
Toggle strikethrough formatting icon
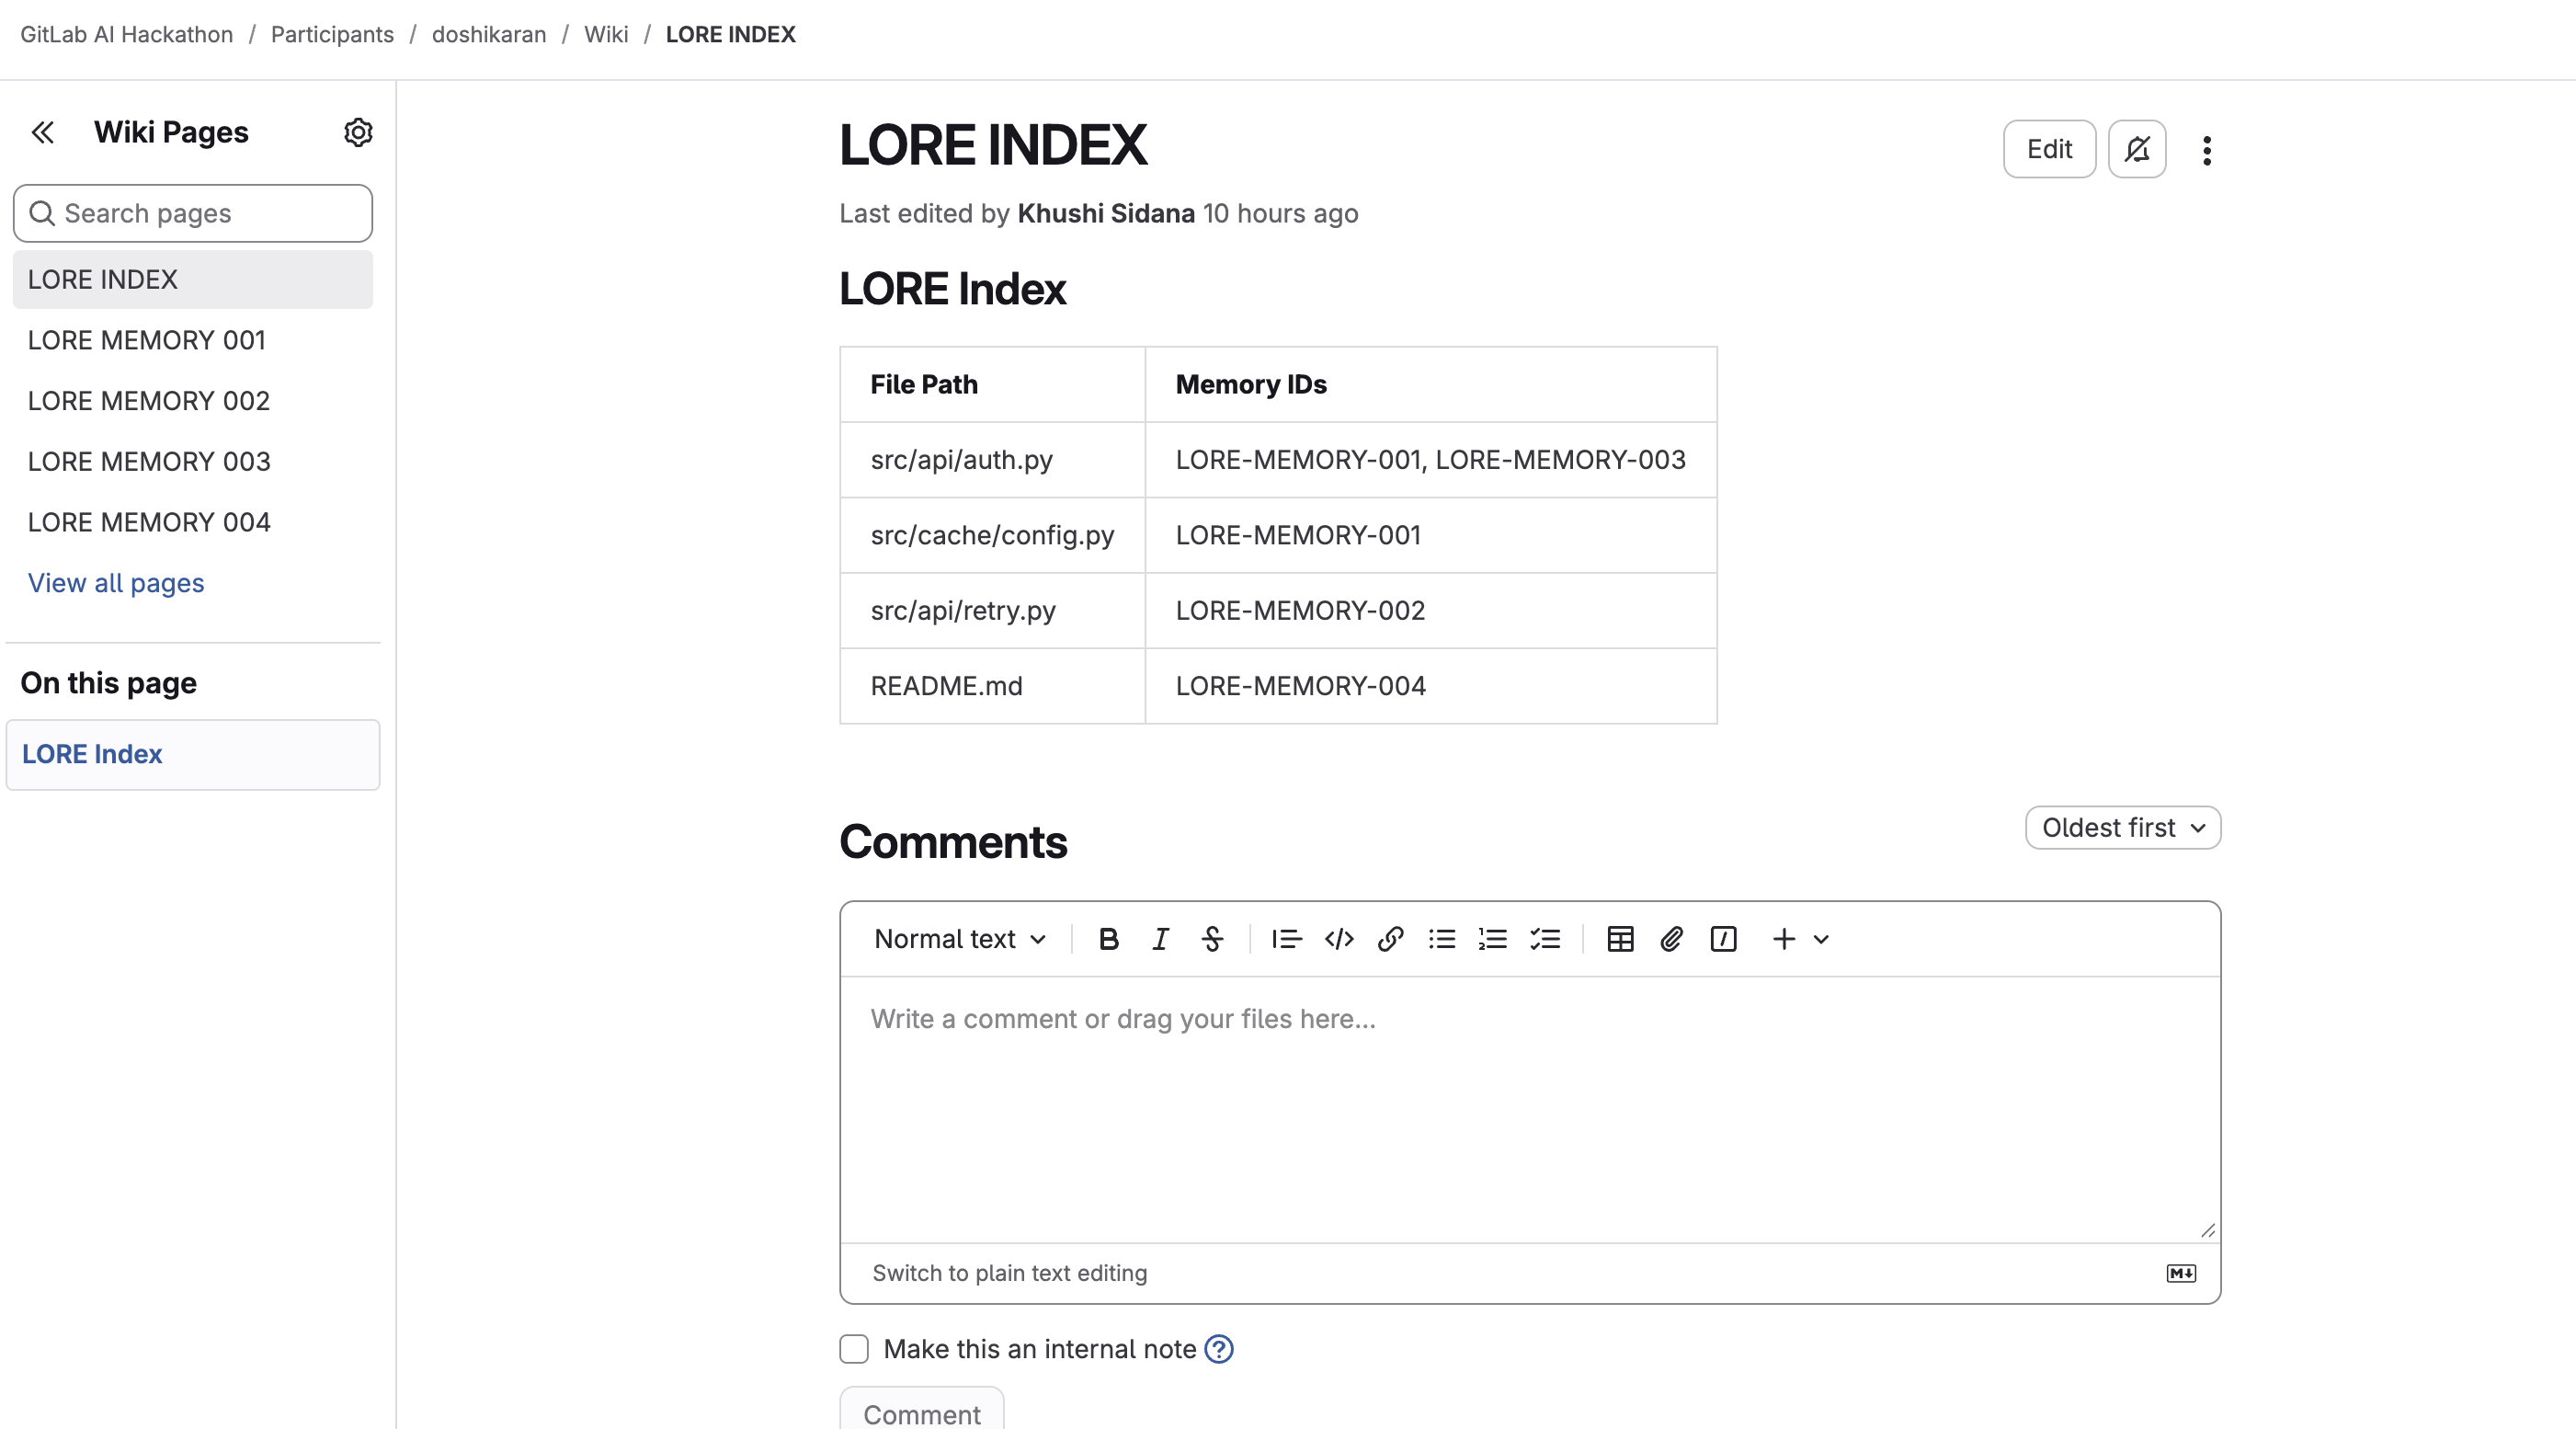coord(1212,939)
